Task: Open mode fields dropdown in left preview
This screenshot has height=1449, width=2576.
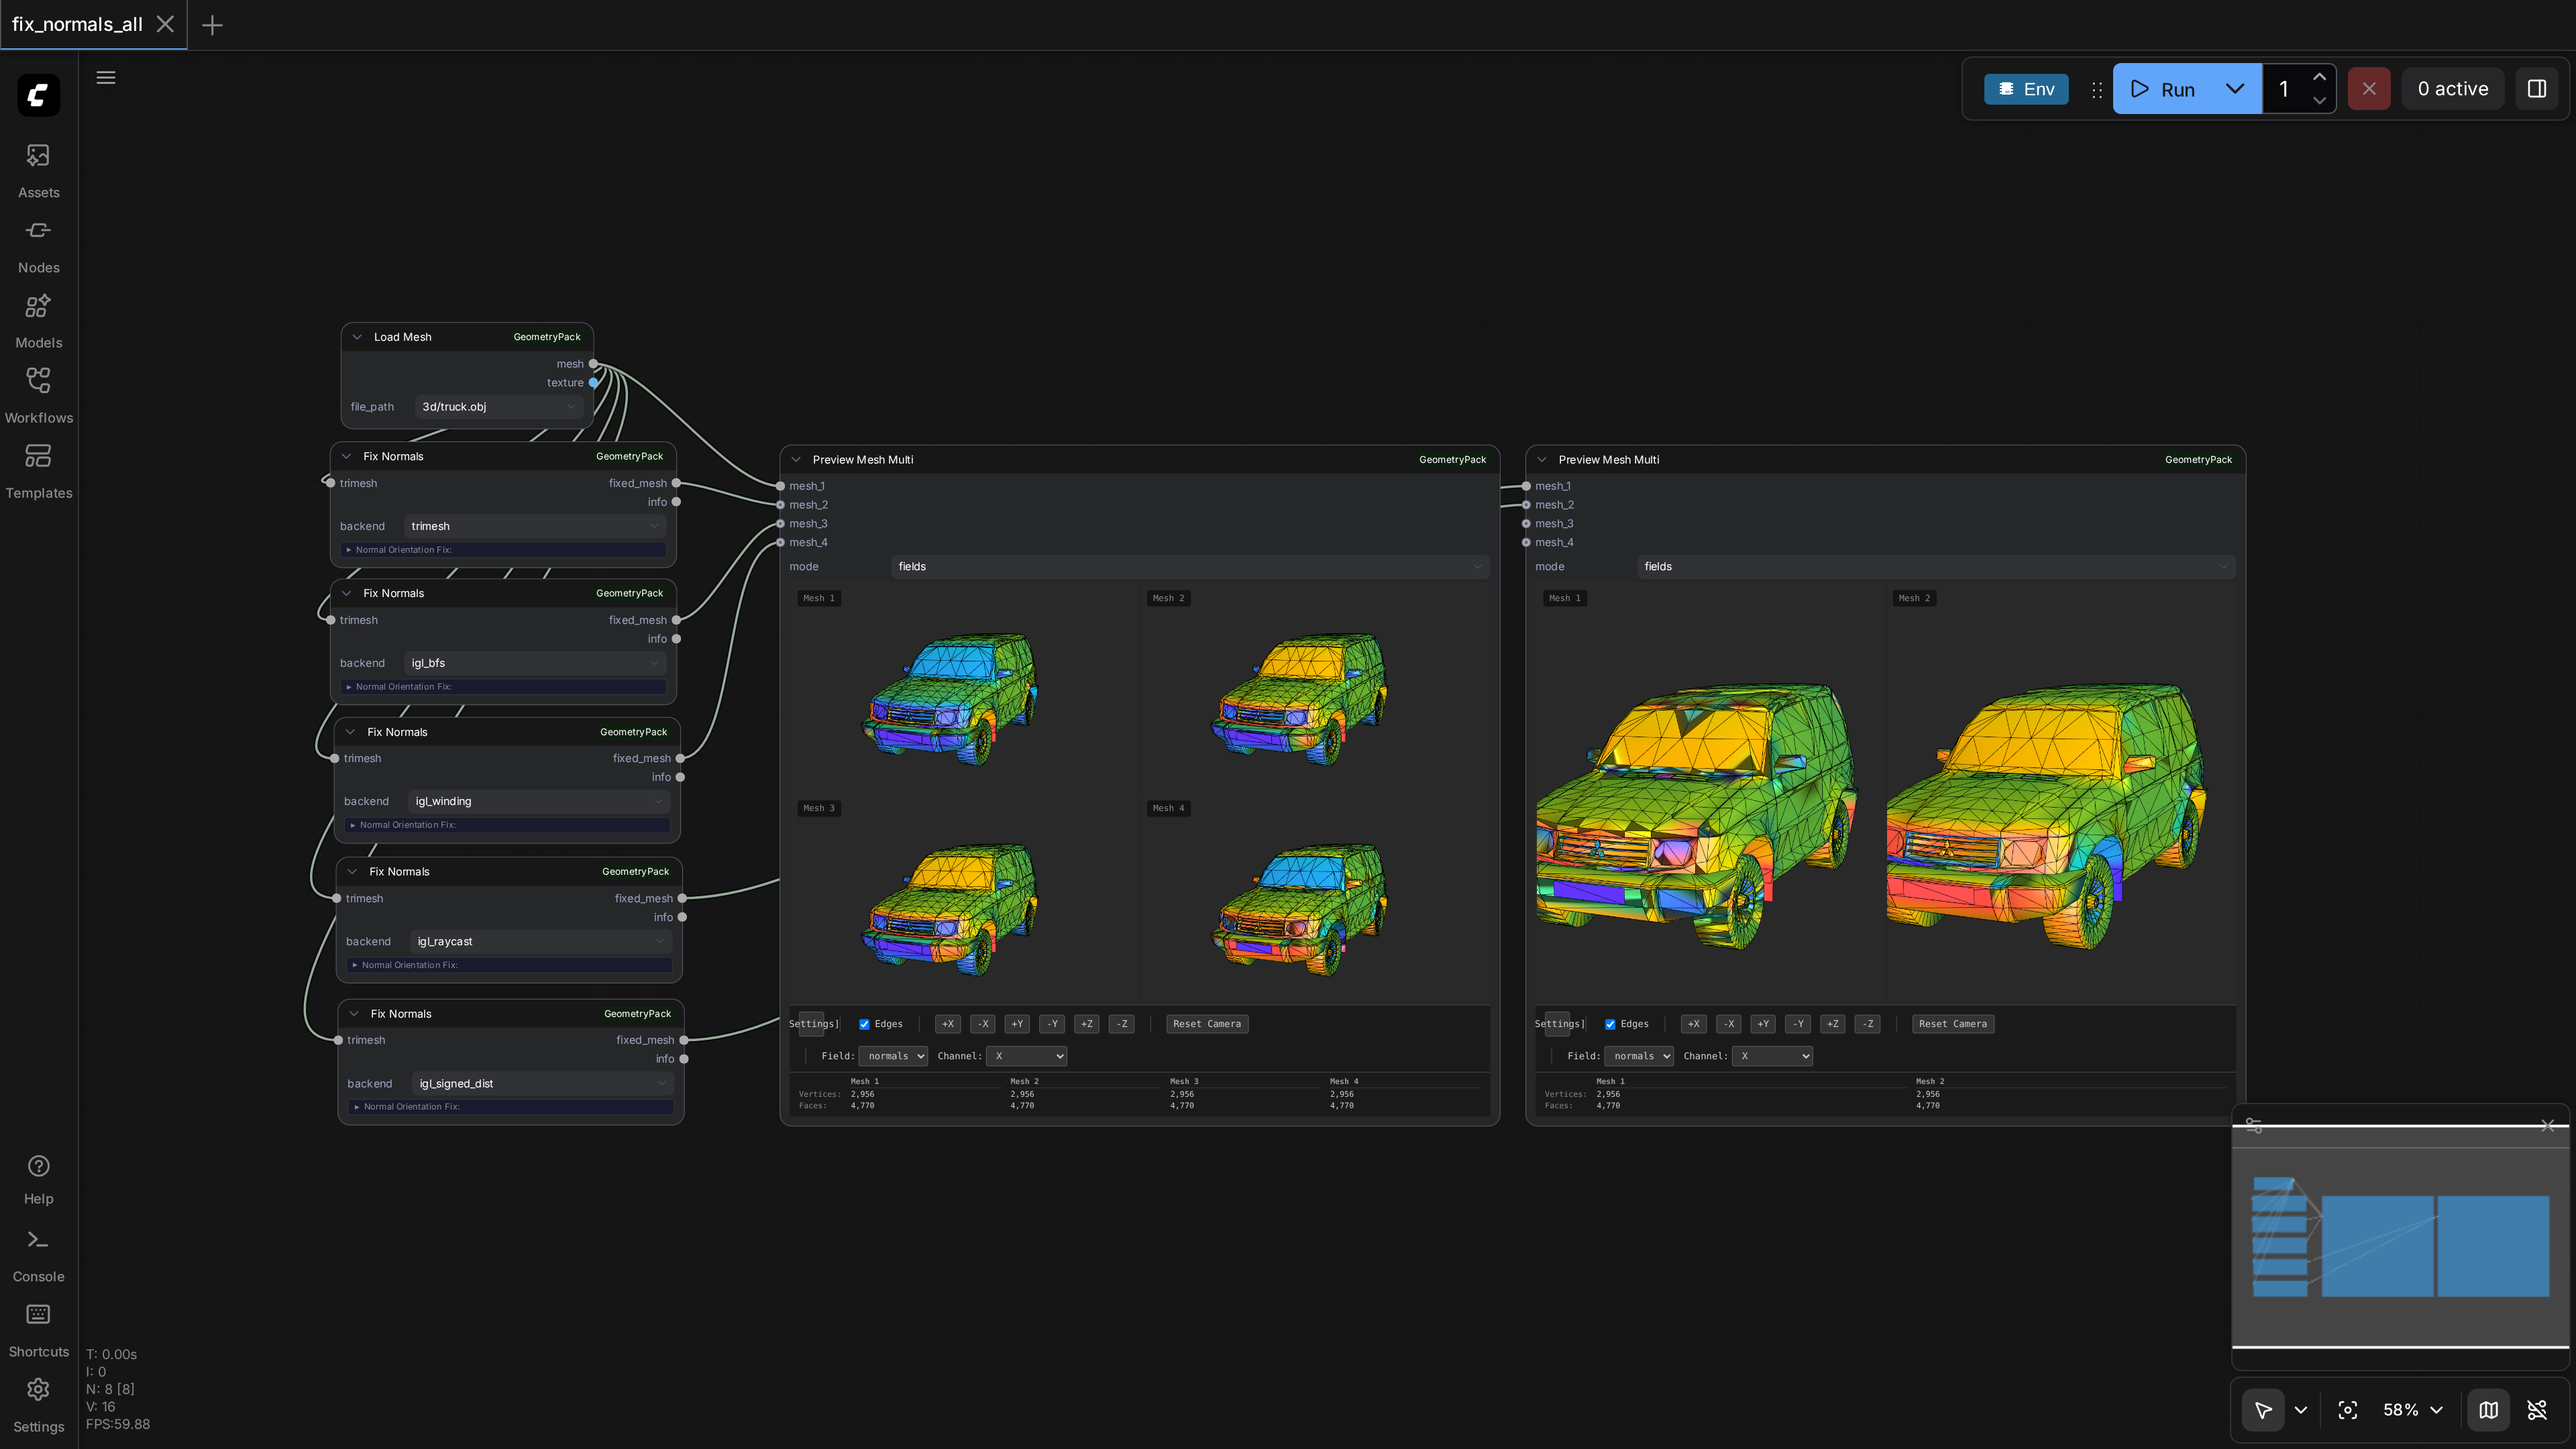Action: click(x=1190, y=567)
